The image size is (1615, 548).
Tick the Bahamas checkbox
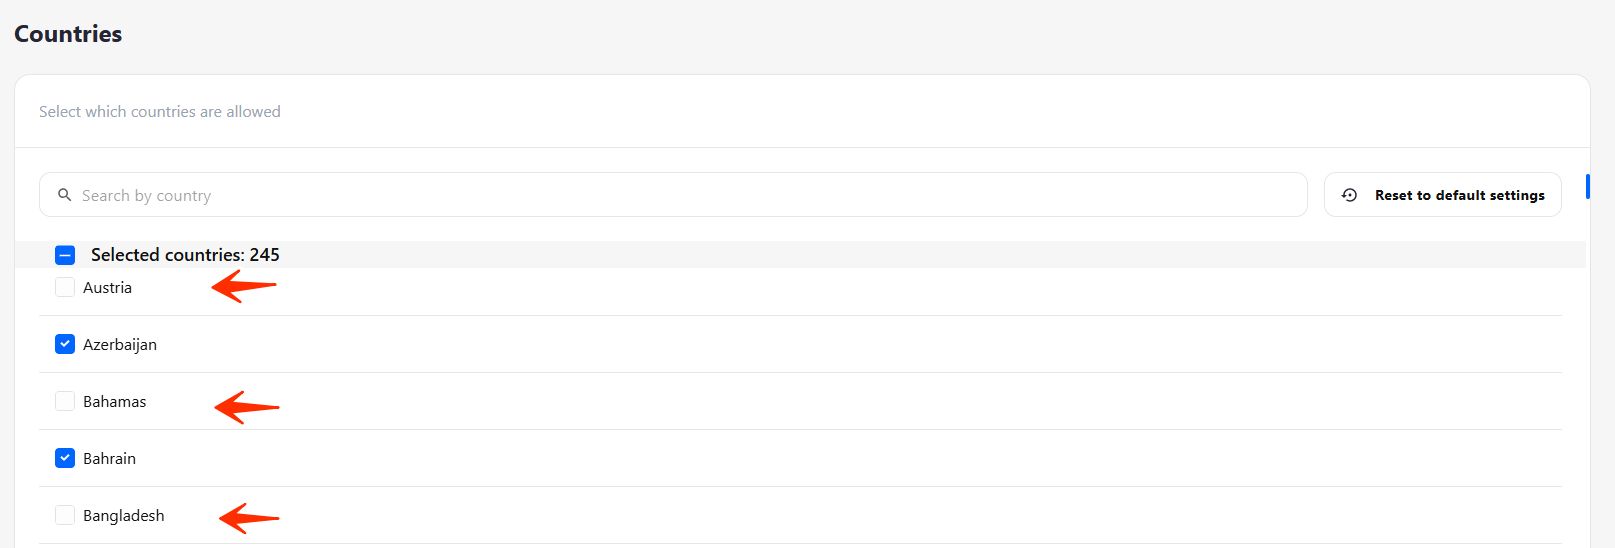[x=65, y=402]
